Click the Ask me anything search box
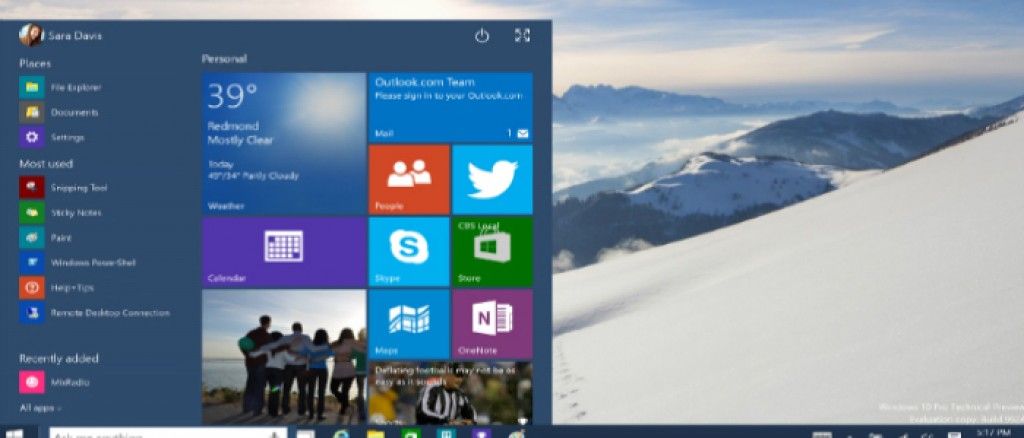The image size is (1024, 438). (x=168, y=433)
